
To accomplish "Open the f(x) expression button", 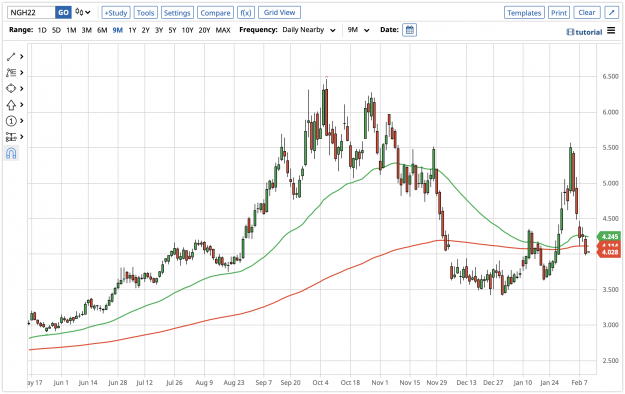I will pyautogui.click(x=246, y=13).
